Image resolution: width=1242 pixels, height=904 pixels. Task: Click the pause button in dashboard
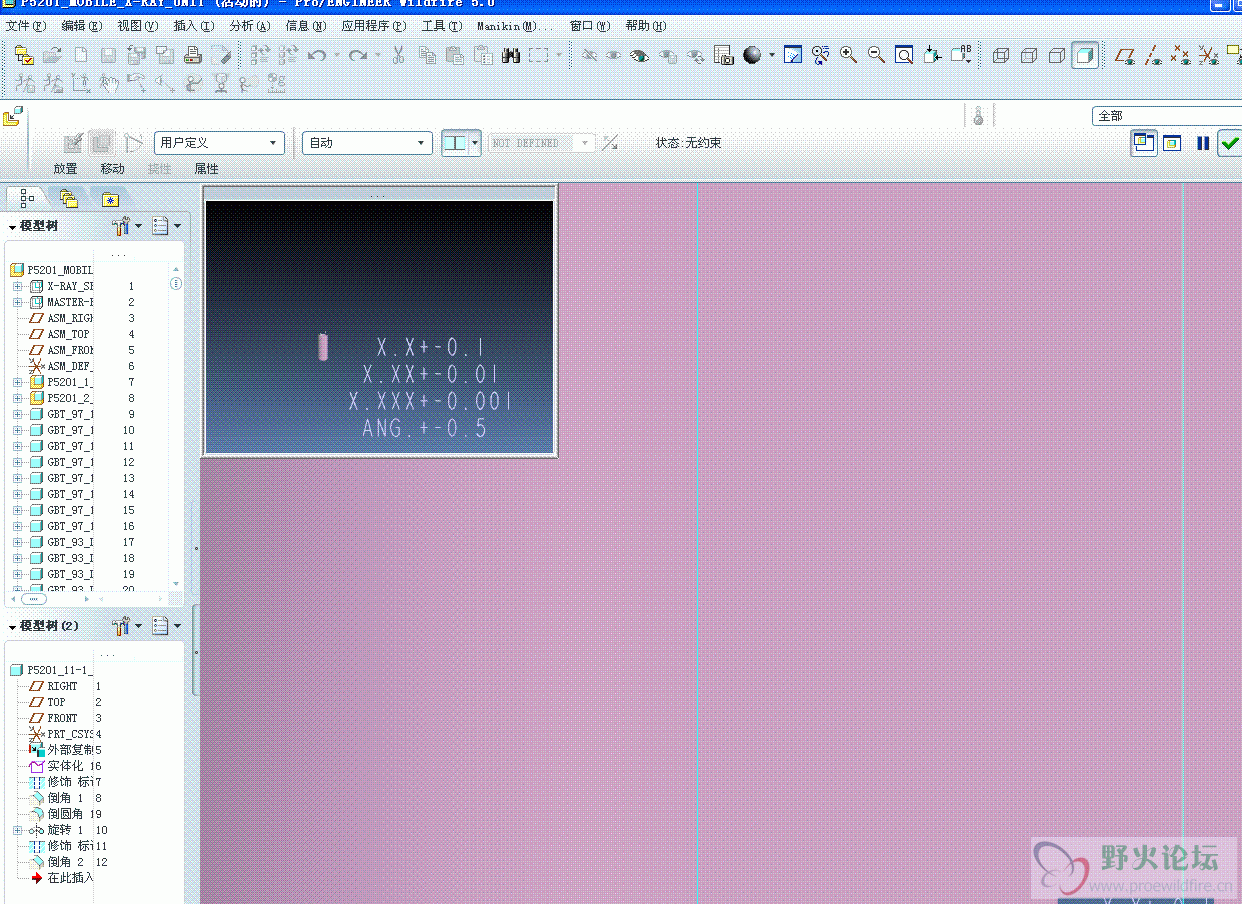1202,143
